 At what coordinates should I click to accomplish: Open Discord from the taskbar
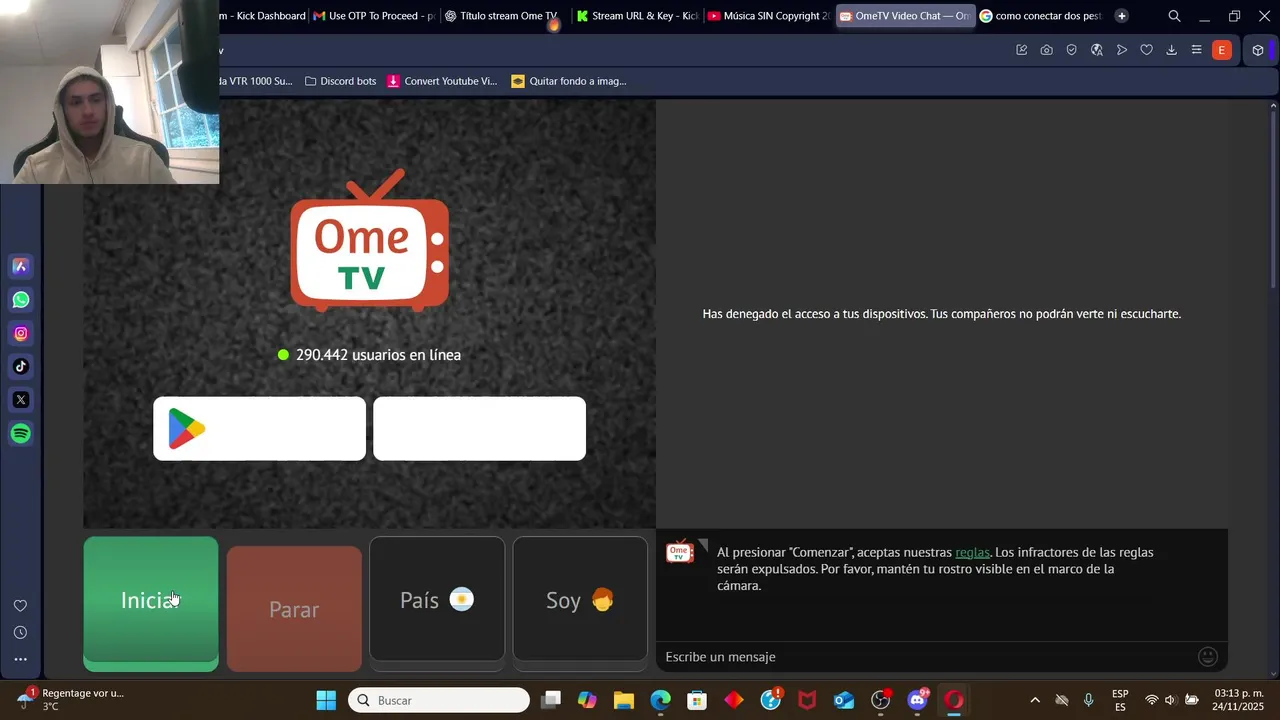pyautogui.click(x=917, y=700)
